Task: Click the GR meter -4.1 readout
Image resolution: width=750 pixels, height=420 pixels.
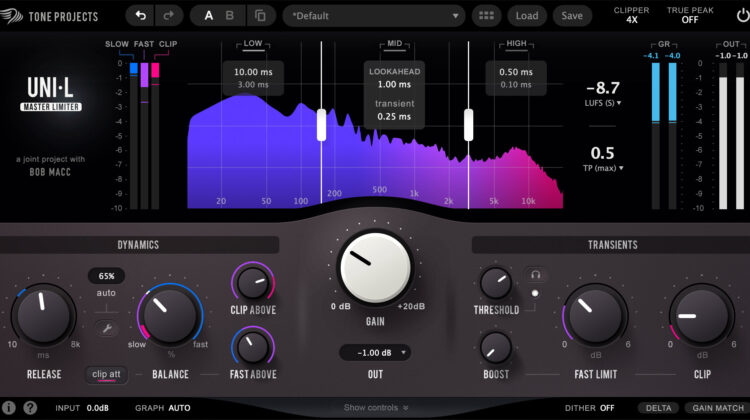Action: 651,56
